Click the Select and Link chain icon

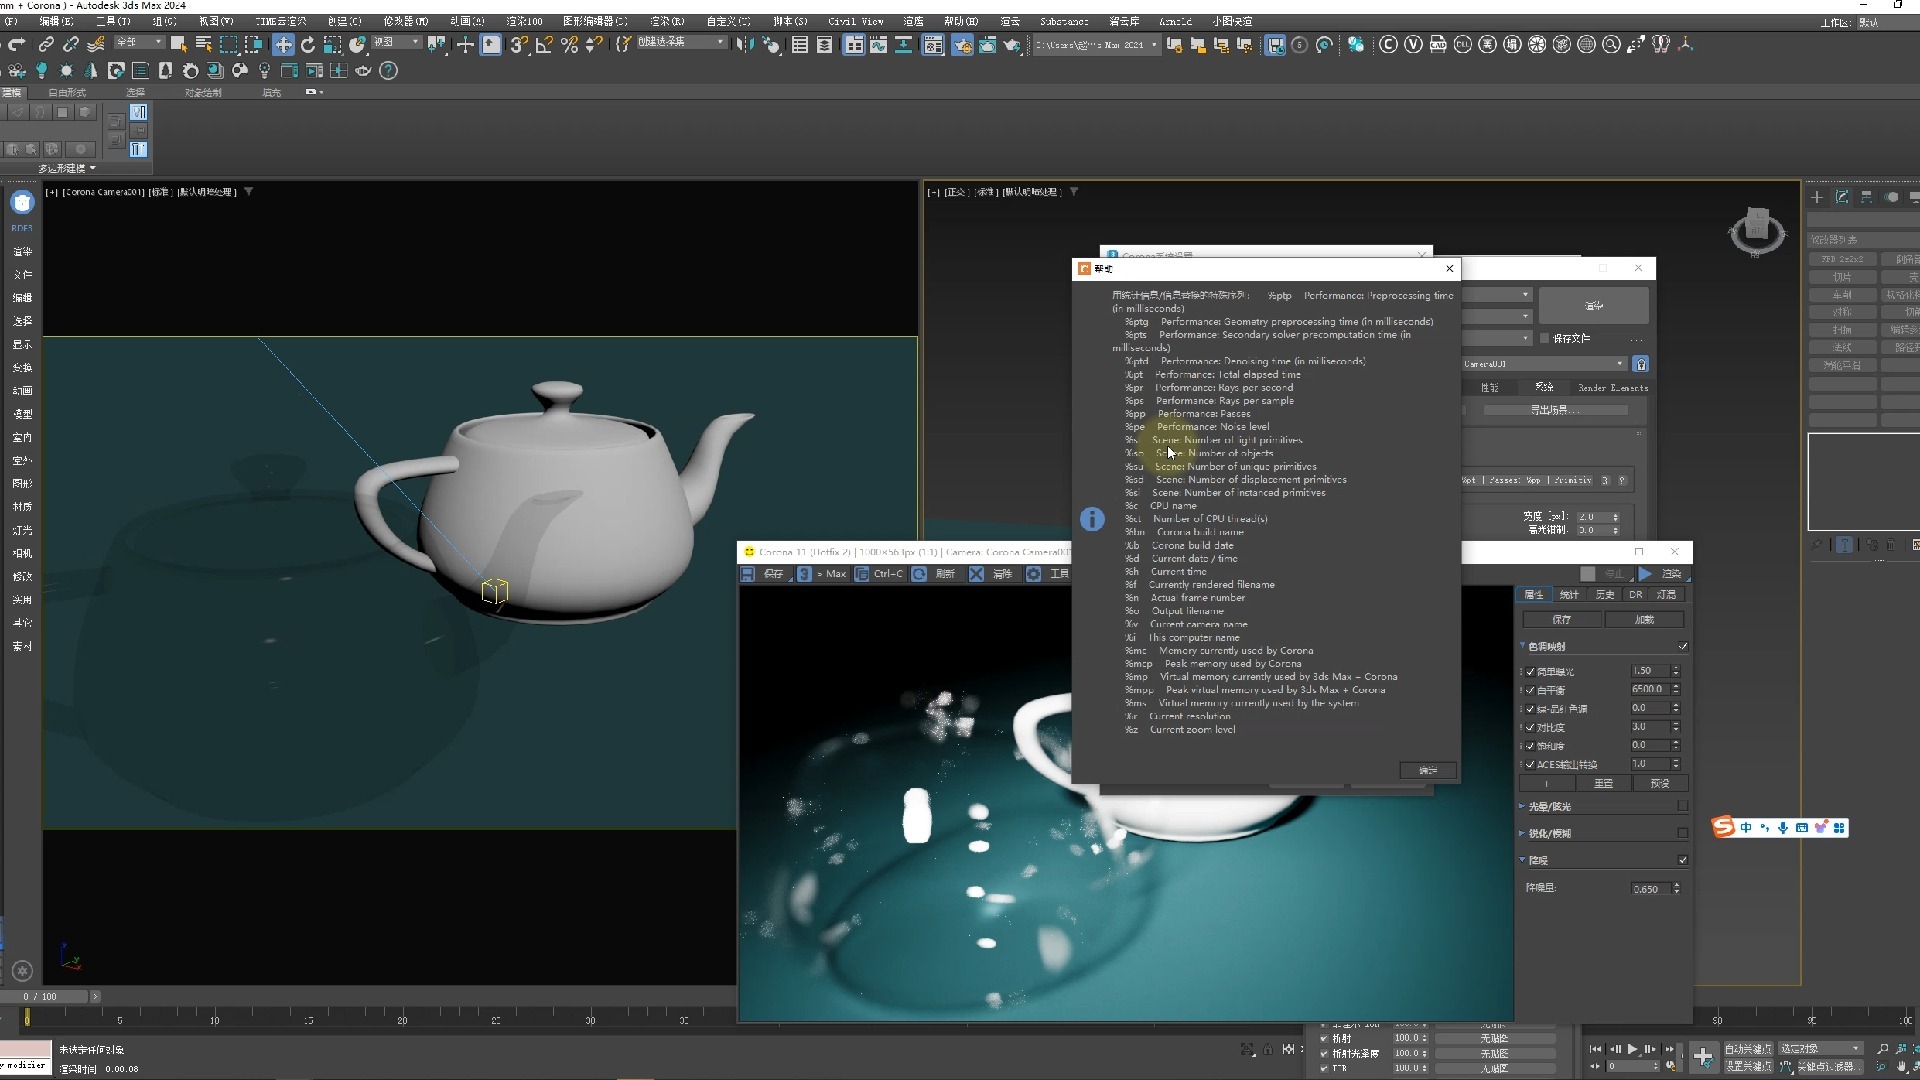(x=46, y=44)
